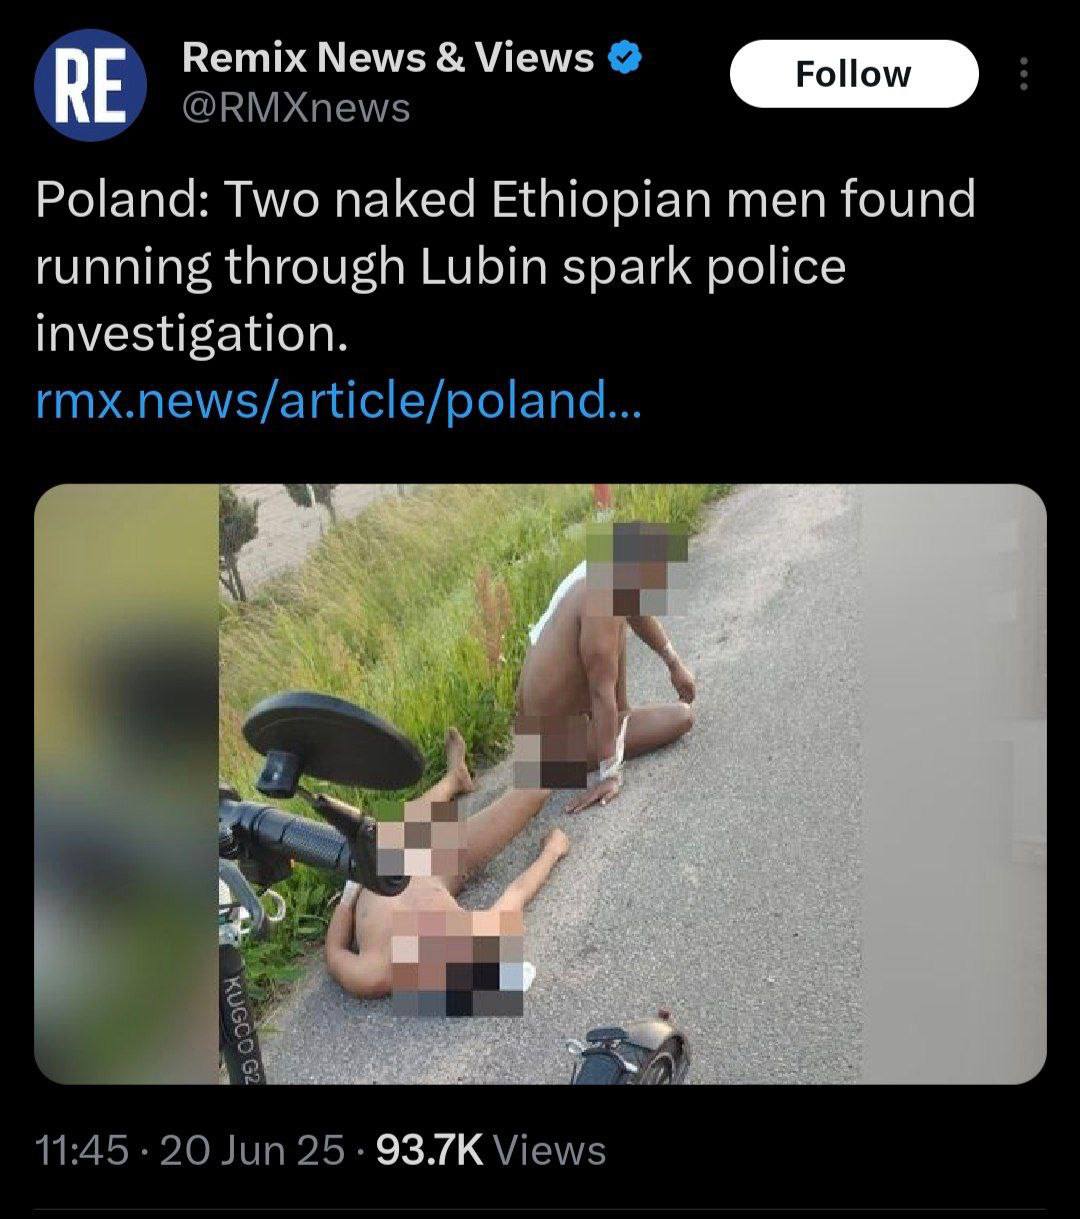Open the rmx.news/article/poland link
1080x1219 pixels.
pyautogui.click(x=335, y=401)
